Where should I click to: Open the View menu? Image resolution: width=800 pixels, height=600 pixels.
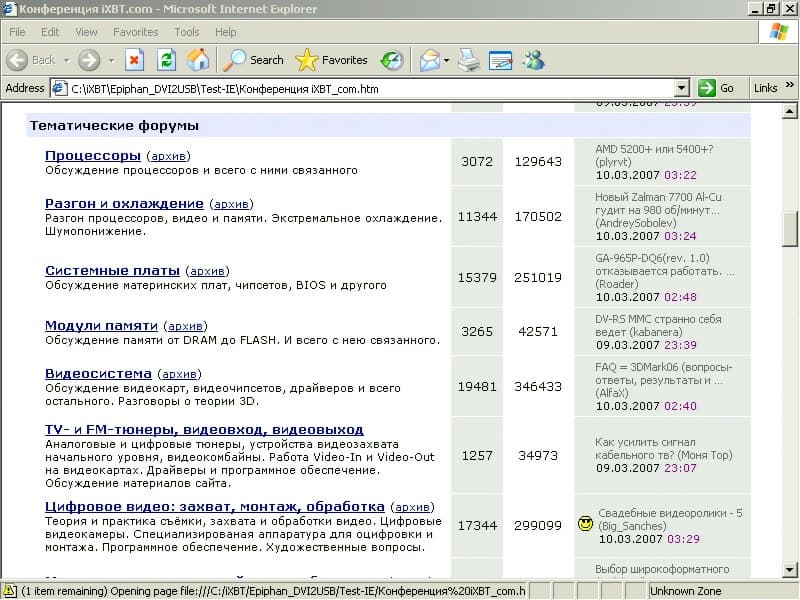coord(86,32)
